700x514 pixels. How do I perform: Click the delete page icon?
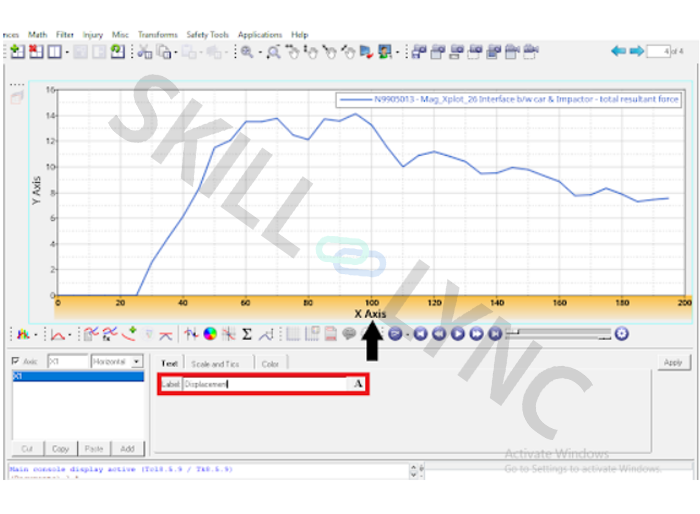click(x=36, y=52)
